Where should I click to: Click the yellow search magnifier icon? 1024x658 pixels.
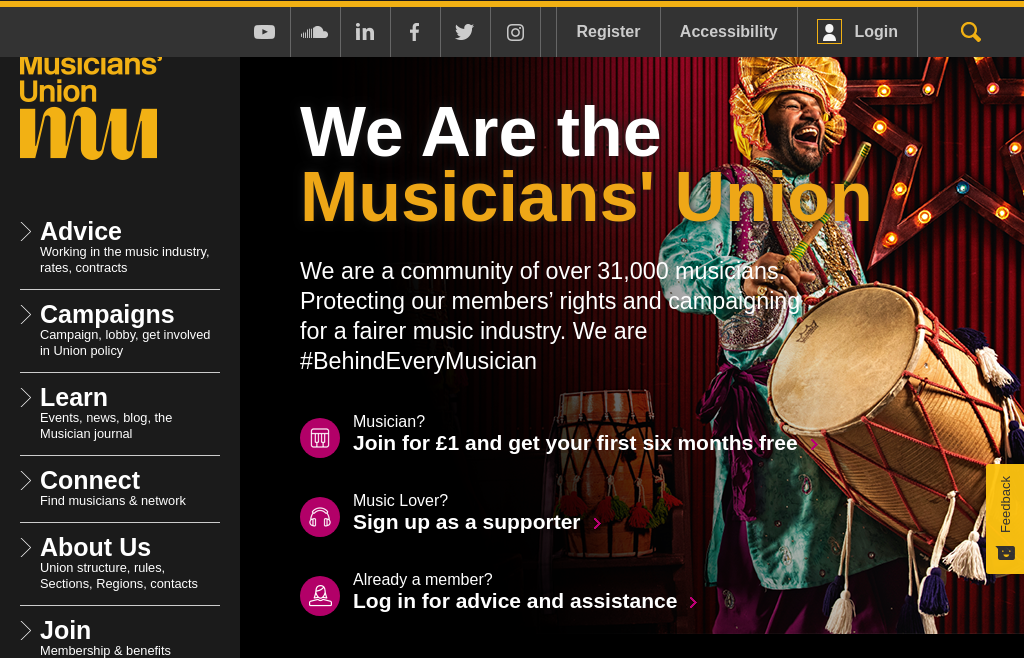click(x=970, y=31)
